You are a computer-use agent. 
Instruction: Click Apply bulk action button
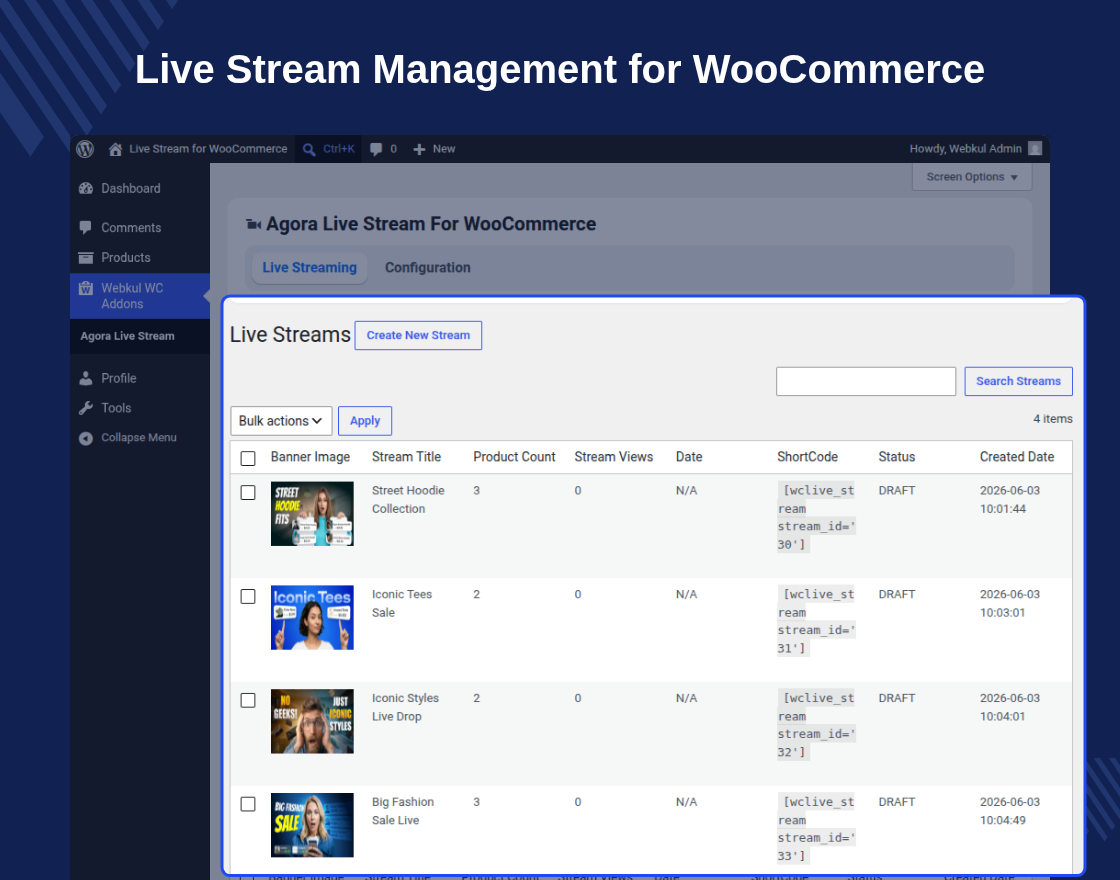[x=365, y=421]
